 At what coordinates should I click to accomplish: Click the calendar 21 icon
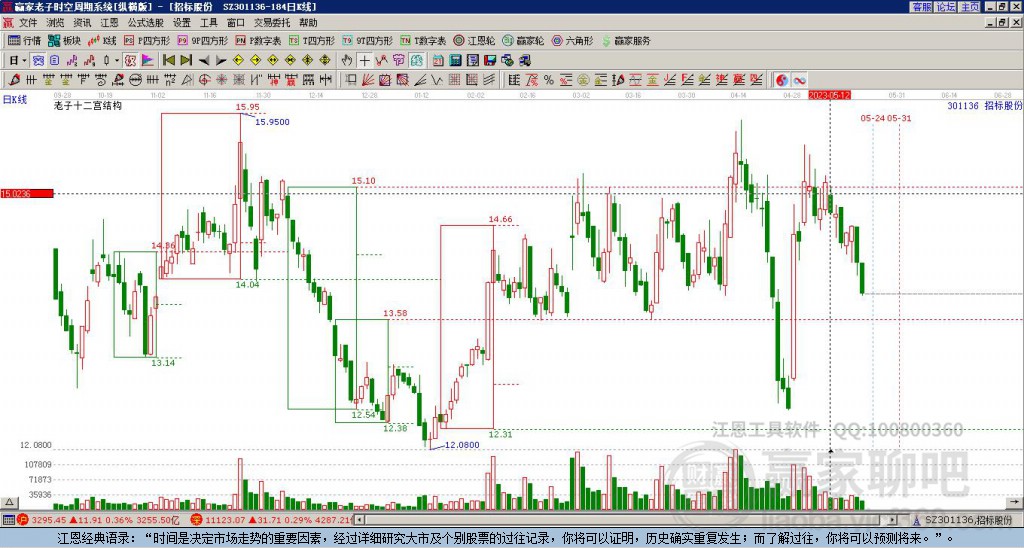(438, 61)
